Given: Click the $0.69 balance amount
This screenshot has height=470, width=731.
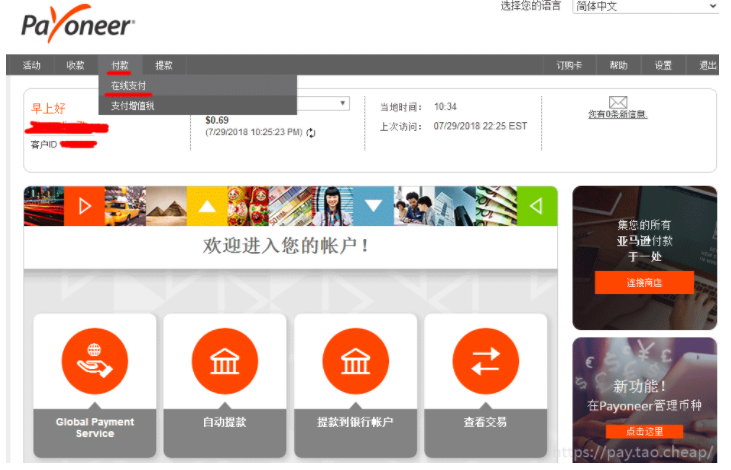Looking at the screenshot, I should 217,120.
